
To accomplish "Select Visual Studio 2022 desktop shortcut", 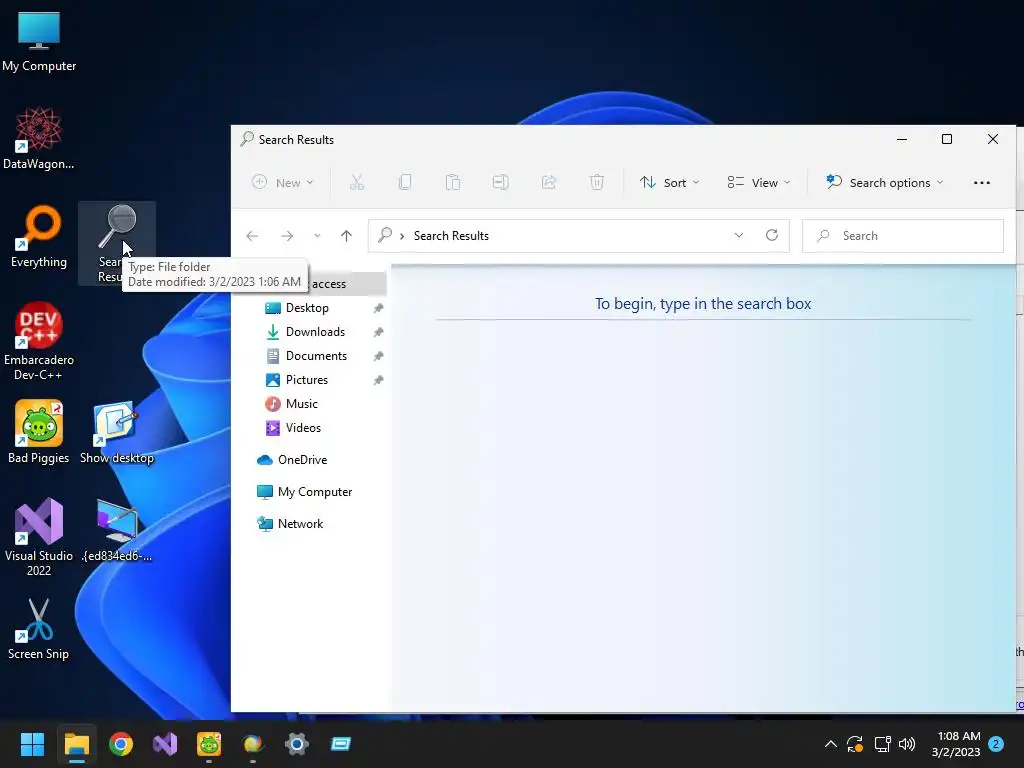I will coord(39,537).
